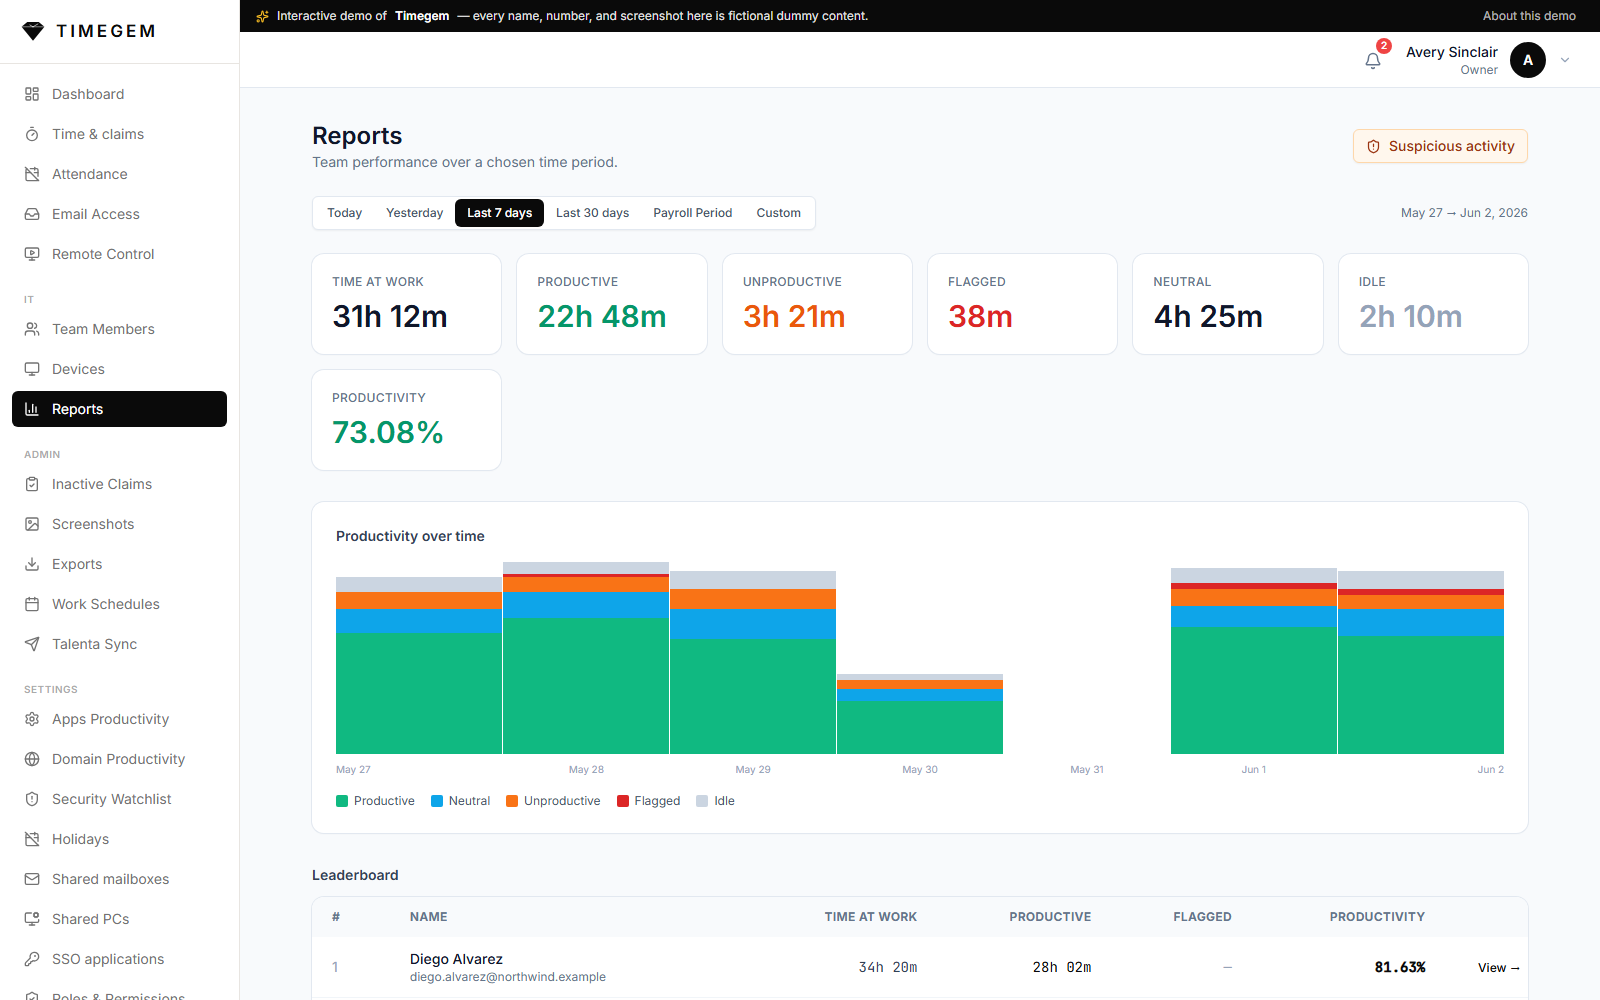Click the Work Schedules calendar icon

coord(32,604)
